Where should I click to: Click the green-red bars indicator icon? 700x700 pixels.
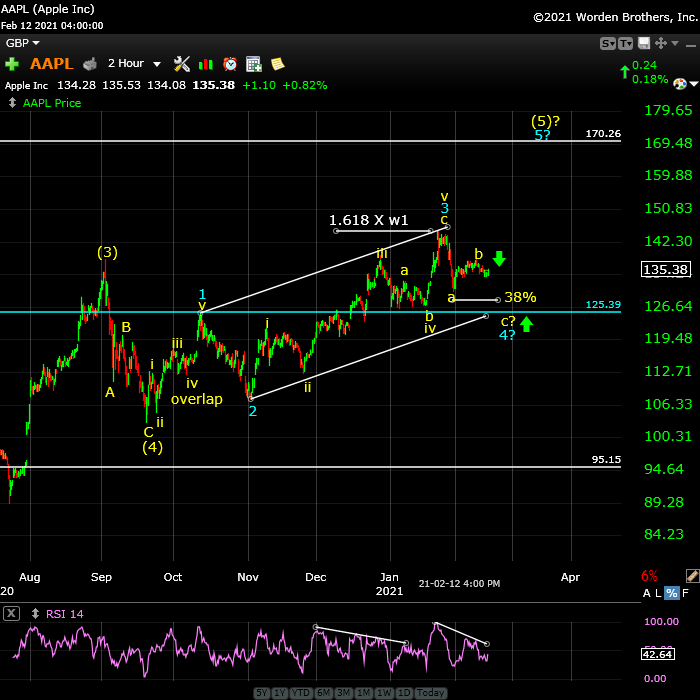point(206,64)
